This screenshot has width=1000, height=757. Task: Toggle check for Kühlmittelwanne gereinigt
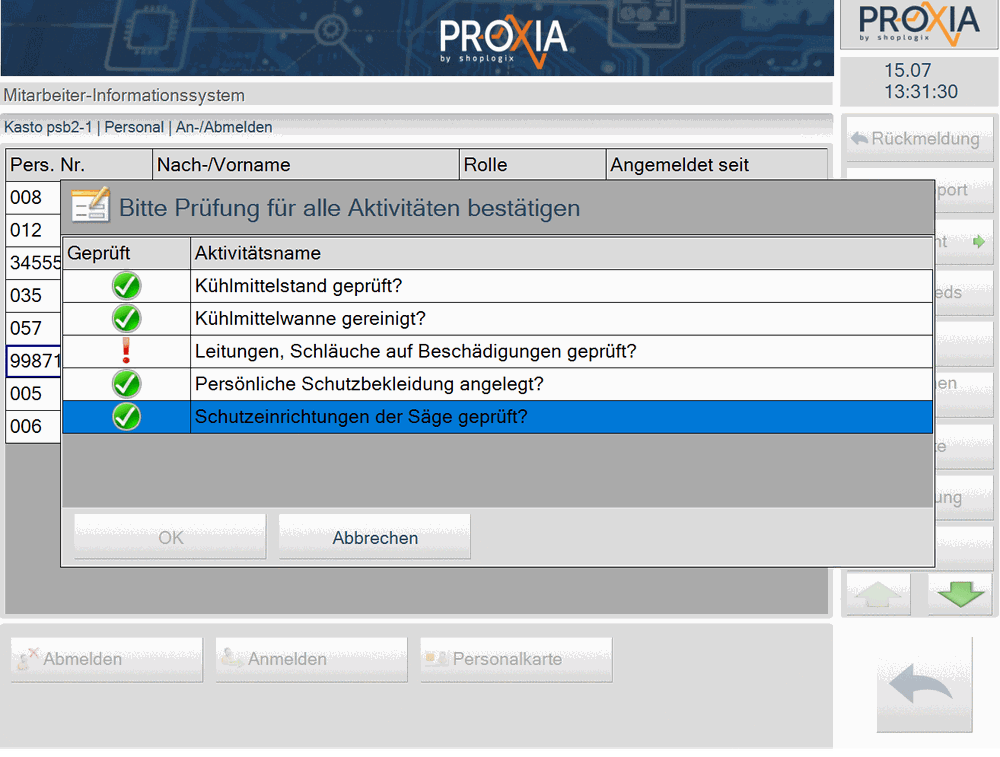tap(126, 318)
